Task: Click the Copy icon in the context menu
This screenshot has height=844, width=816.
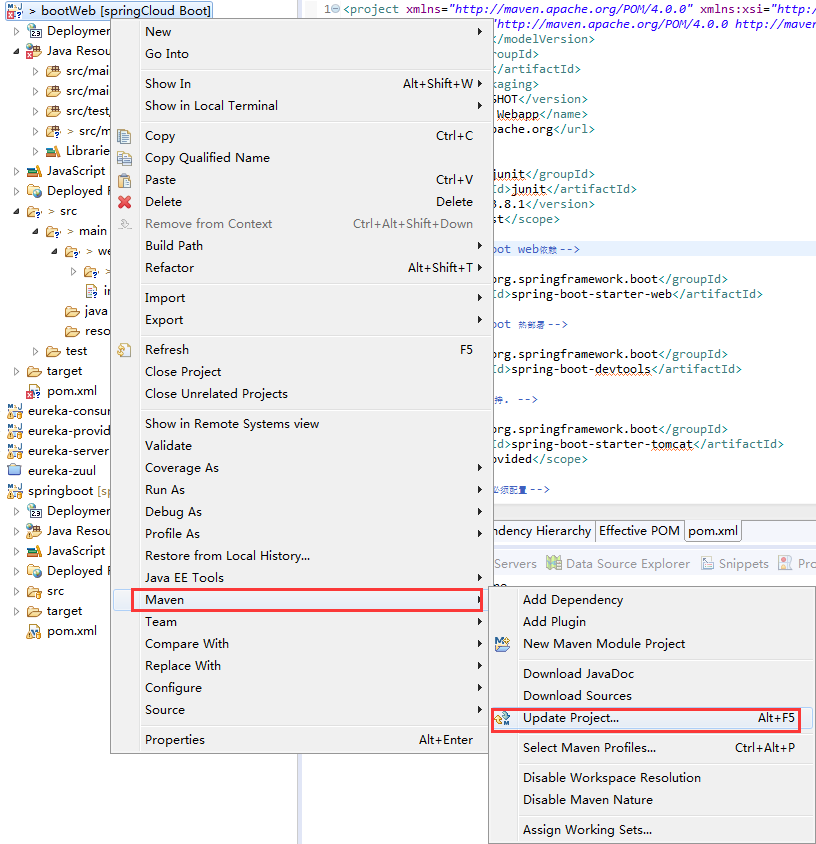Action: coord(124,135)
